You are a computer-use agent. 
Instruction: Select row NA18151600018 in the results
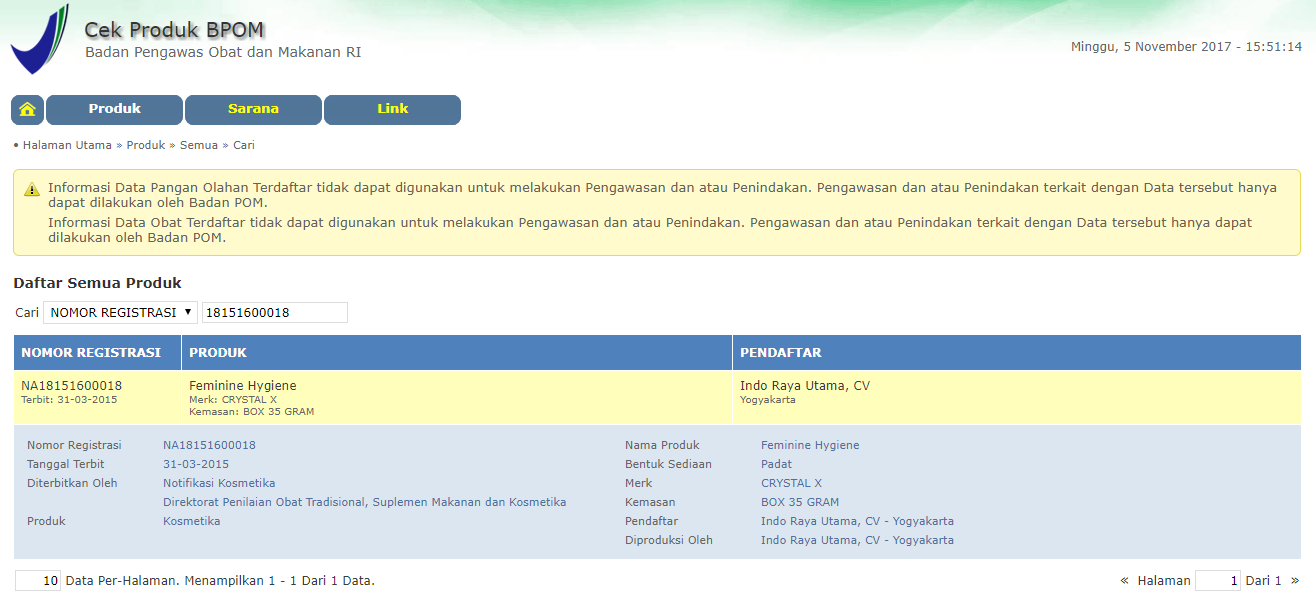(x=658, y=398)
